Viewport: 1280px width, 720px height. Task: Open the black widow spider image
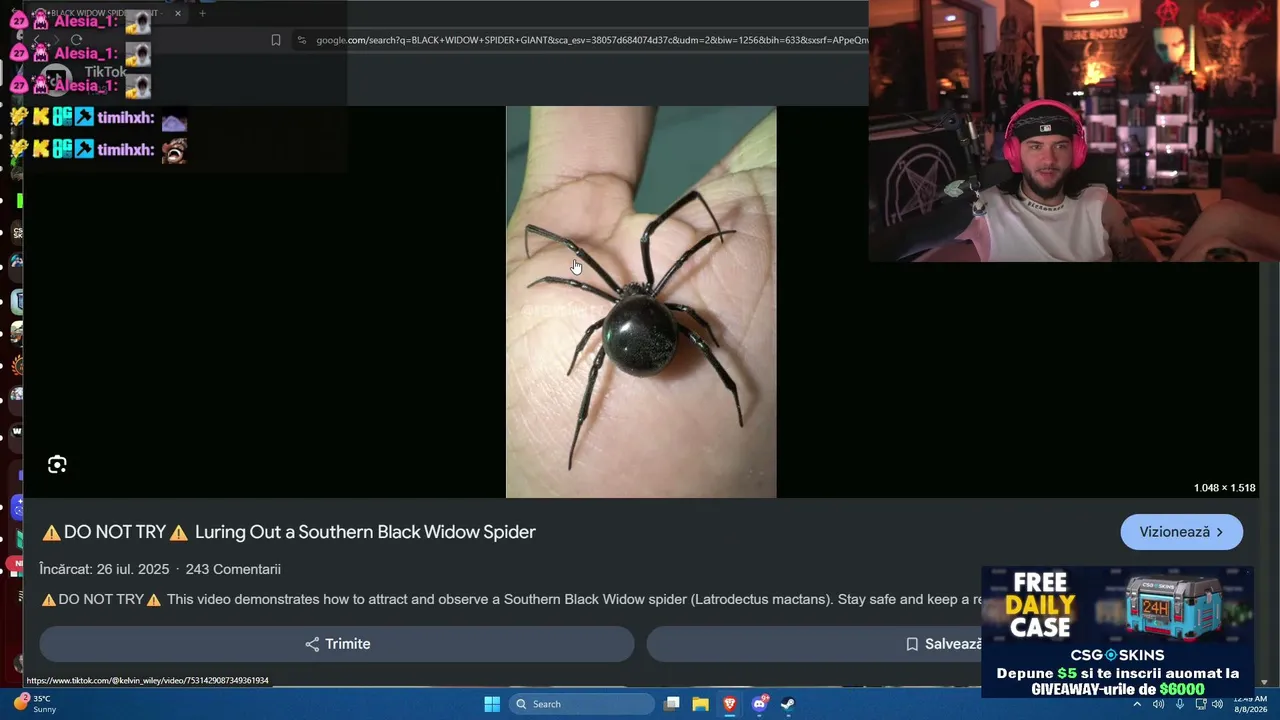(641, 302)
